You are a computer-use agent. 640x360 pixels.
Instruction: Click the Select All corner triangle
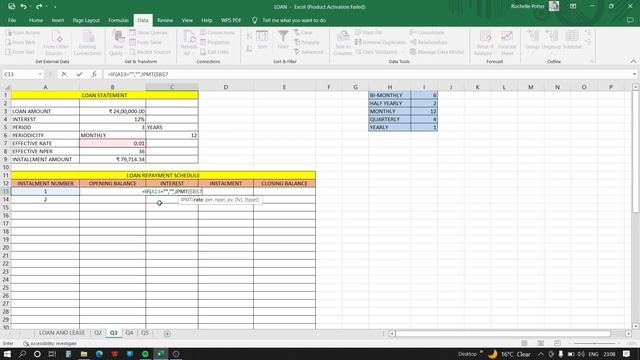(x=7, y=87)
